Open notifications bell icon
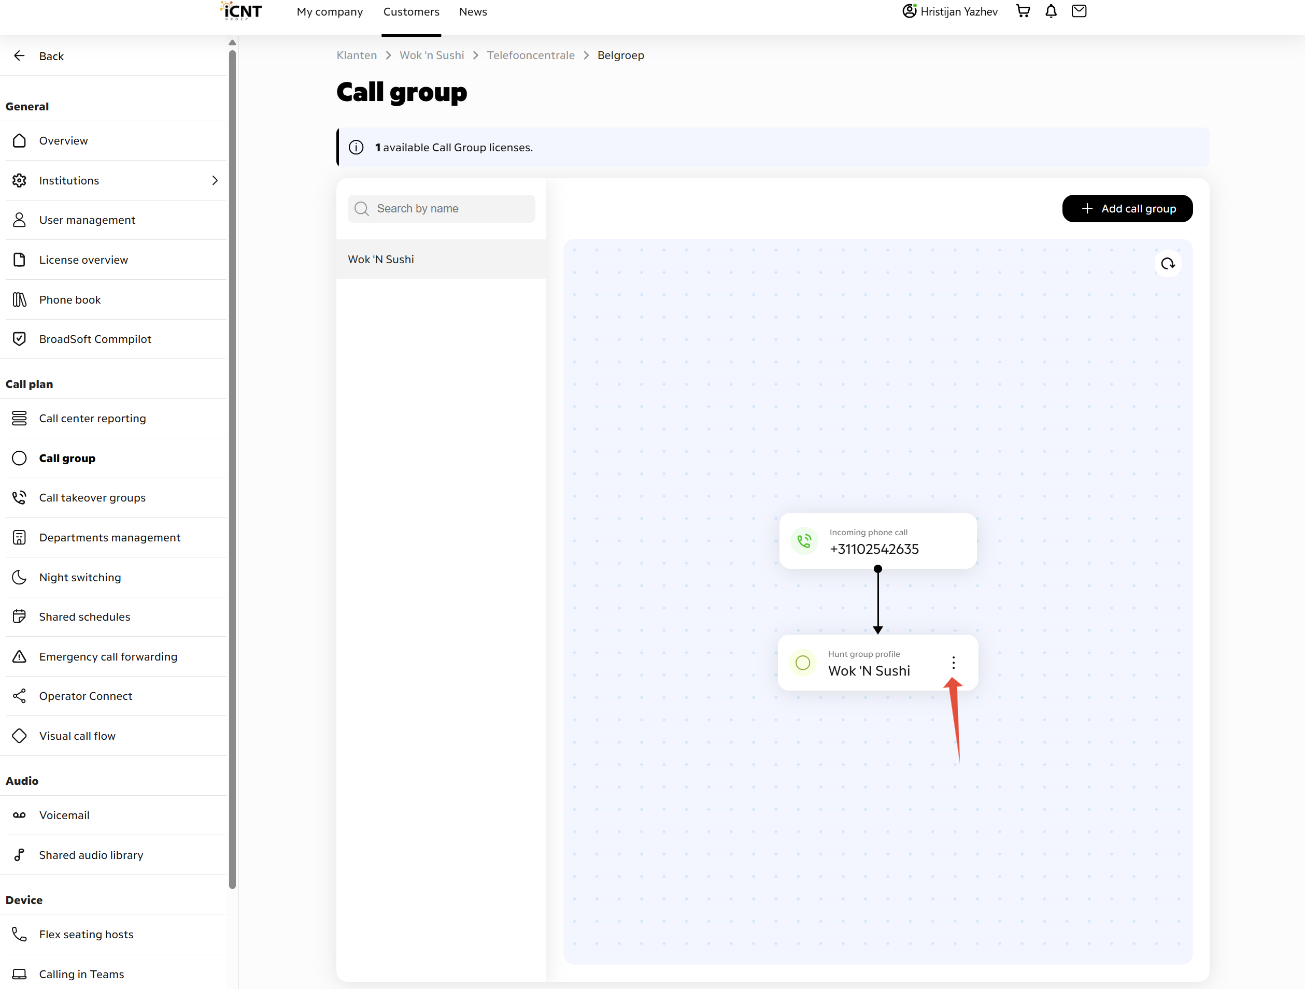The width and height of the screenshot is (1305, 989). (x=1051, y=11)
